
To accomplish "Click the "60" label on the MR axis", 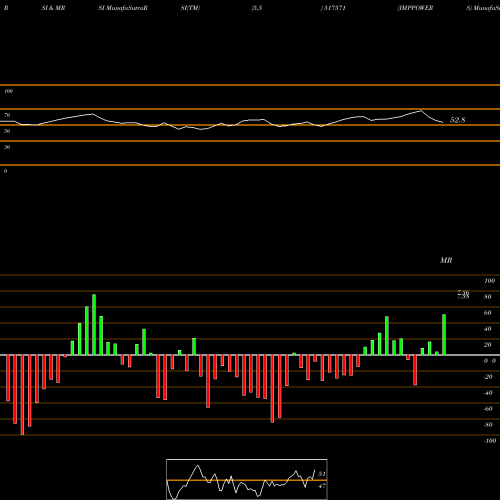I will pos(488,313).
